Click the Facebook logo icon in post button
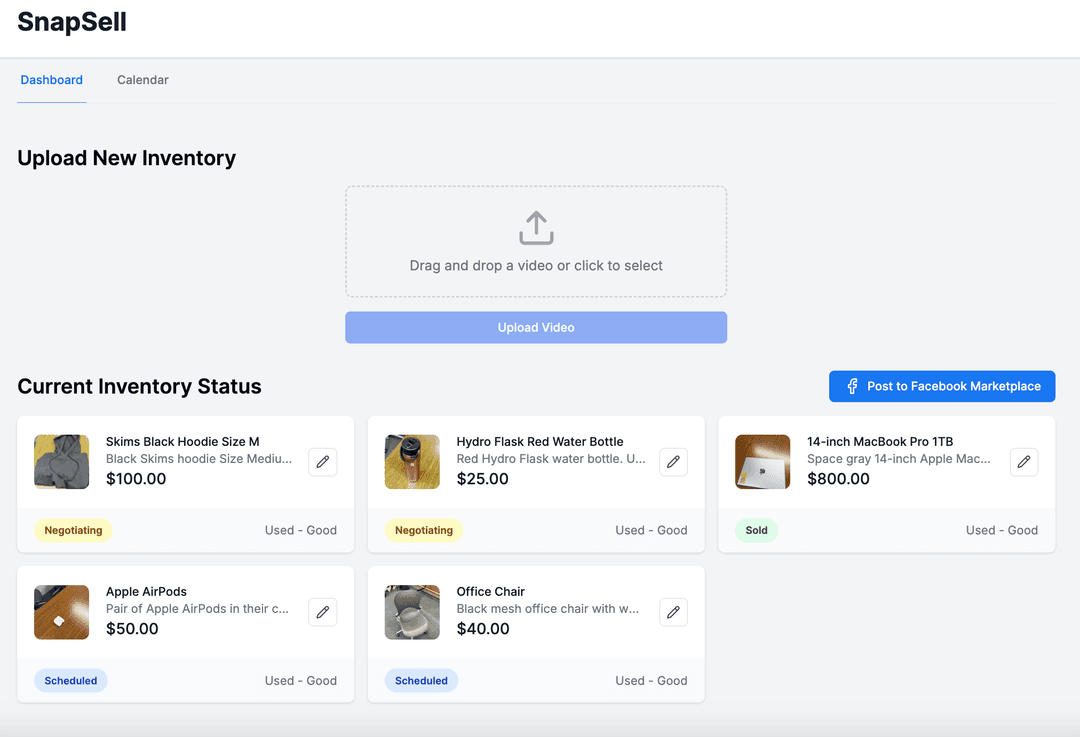The height and width of the screenshot is (737, 1080). pos(852,387)
